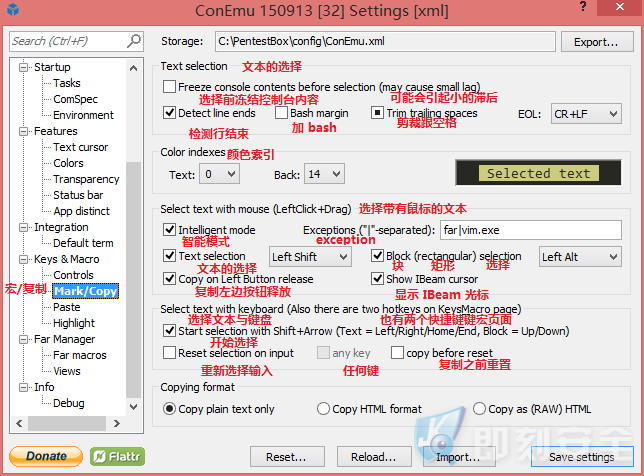The height and width of the screenshot is (476, 644).
Task: Collapse the Integration tree node
Action: 24,227
